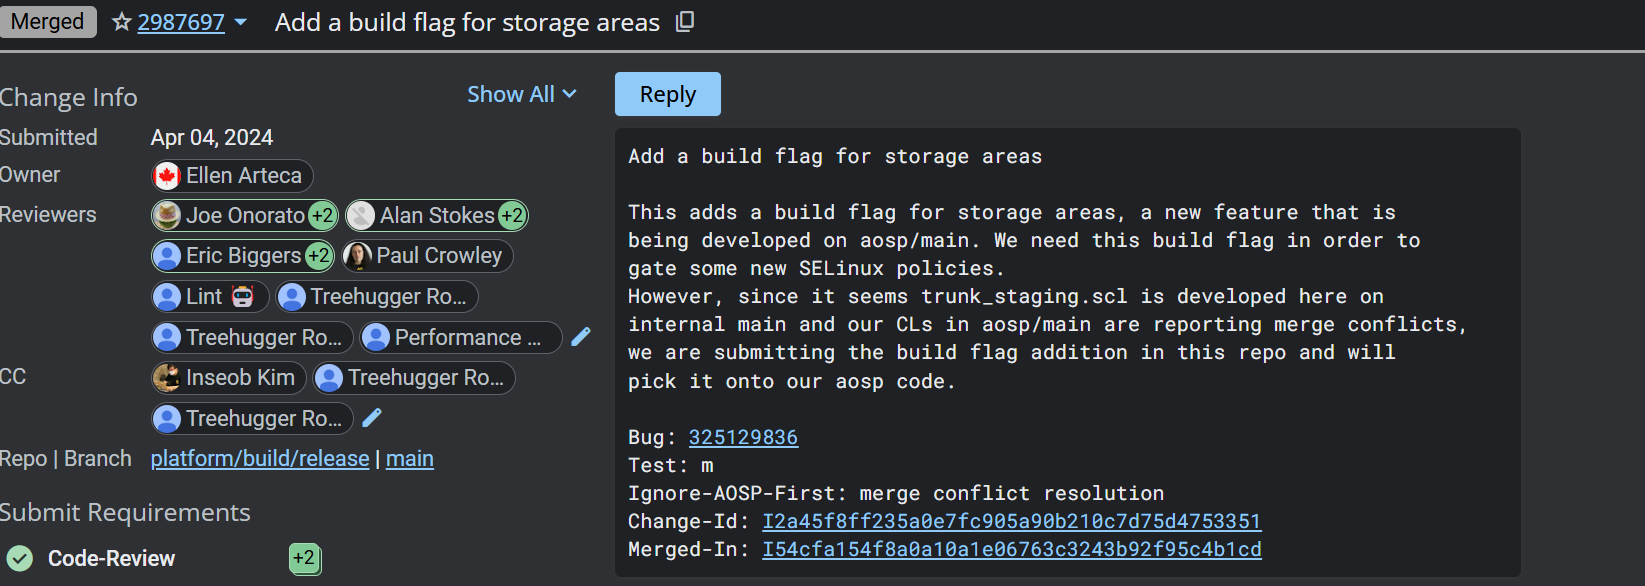Open bug 325129836 link

click(x=743, y=437)
